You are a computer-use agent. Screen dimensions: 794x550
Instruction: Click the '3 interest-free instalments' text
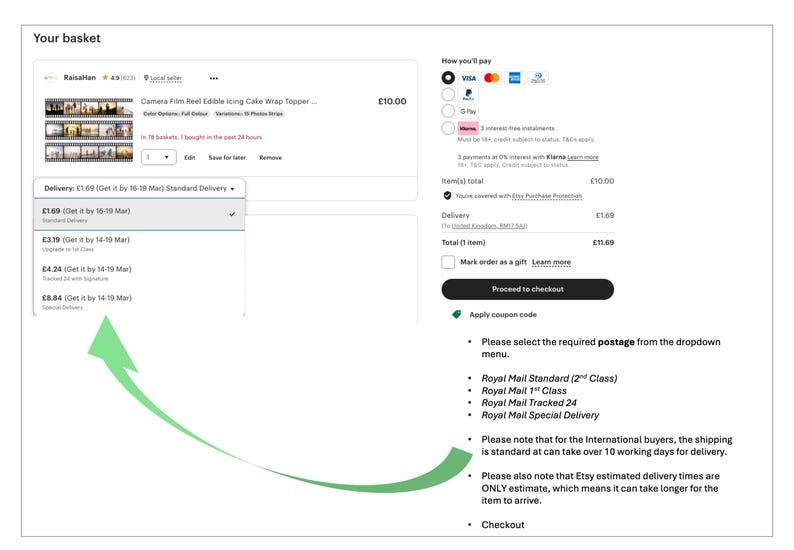pos(517,128)
